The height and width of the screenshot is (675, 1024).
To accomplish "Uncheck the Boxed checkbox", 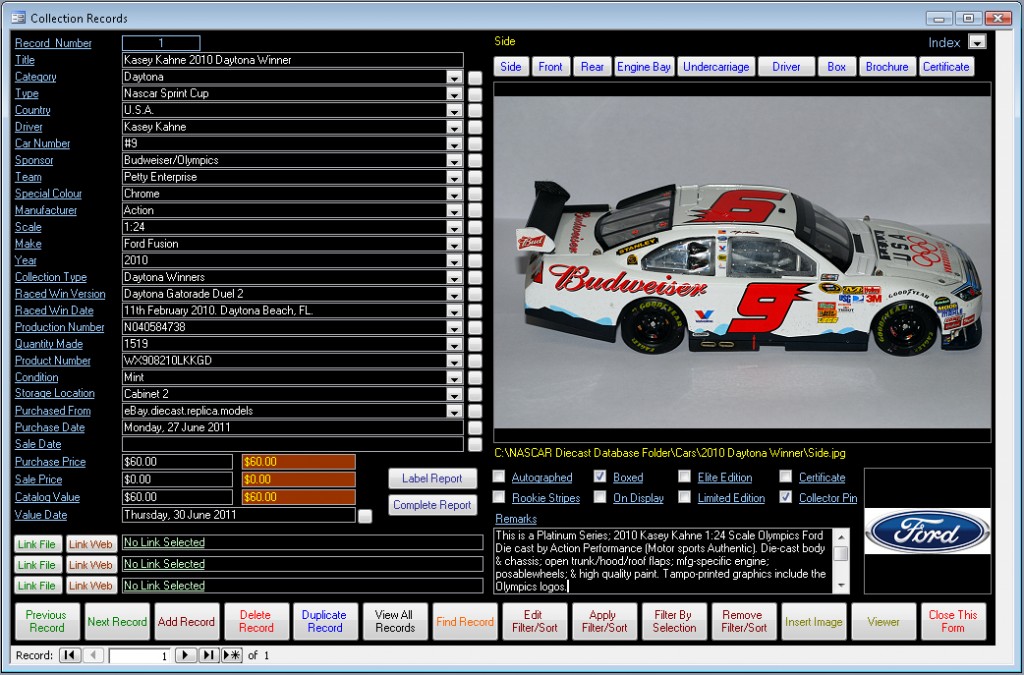I will [x=600, y=477].
